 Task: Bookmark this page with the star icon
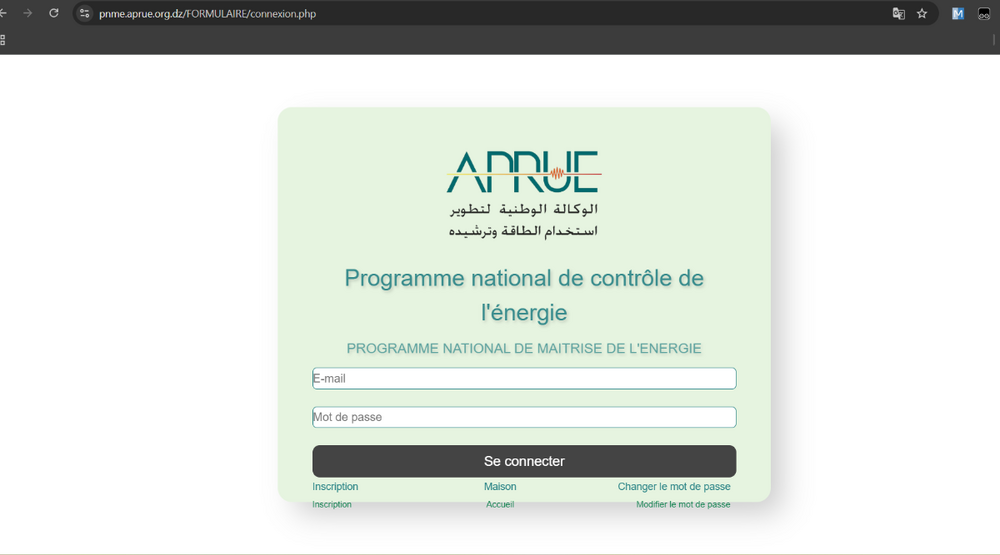pos(922,13)
